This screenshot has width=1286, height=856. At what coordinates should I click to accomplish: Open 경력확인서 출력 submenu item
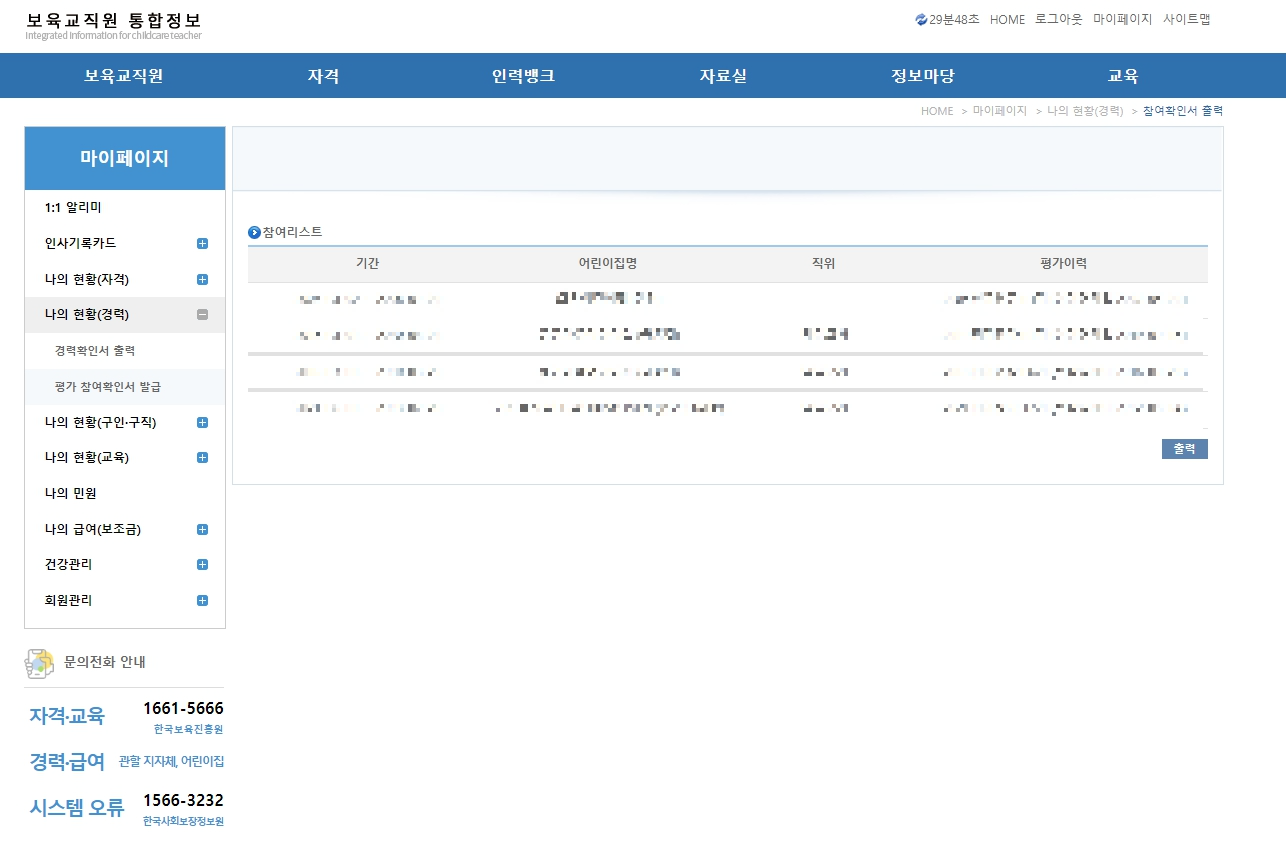(x=95, y=351)
